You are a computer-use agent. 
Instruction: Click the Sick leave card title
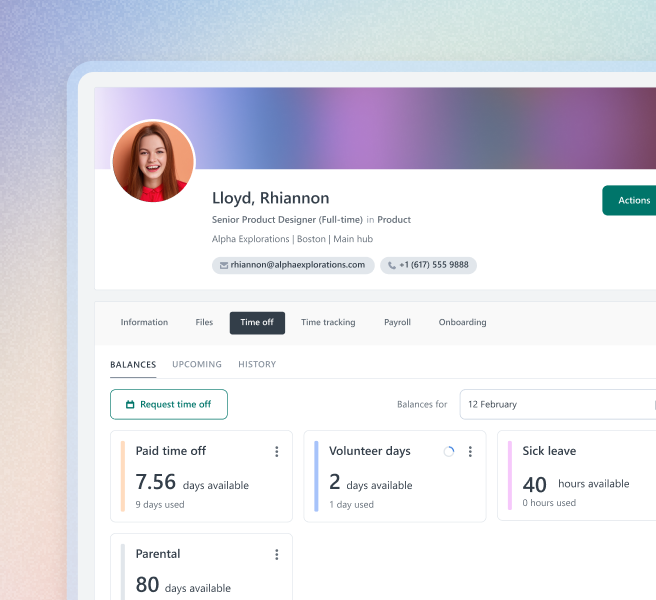coord(549,451)
